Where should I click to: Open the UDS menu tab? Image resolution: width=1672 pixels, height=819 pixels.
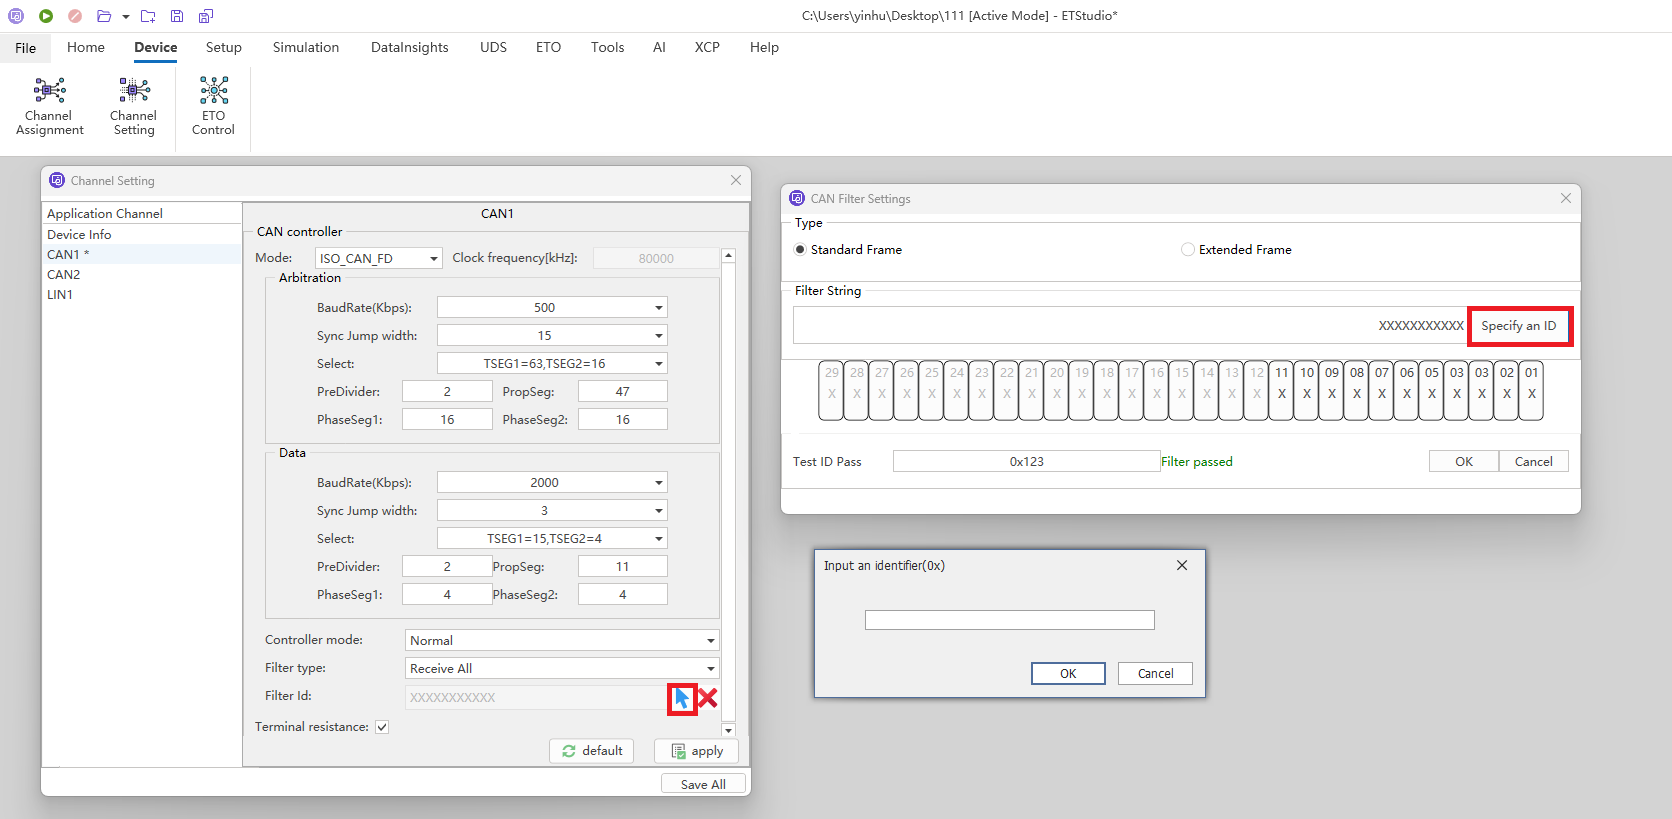(x=493, y=47)
